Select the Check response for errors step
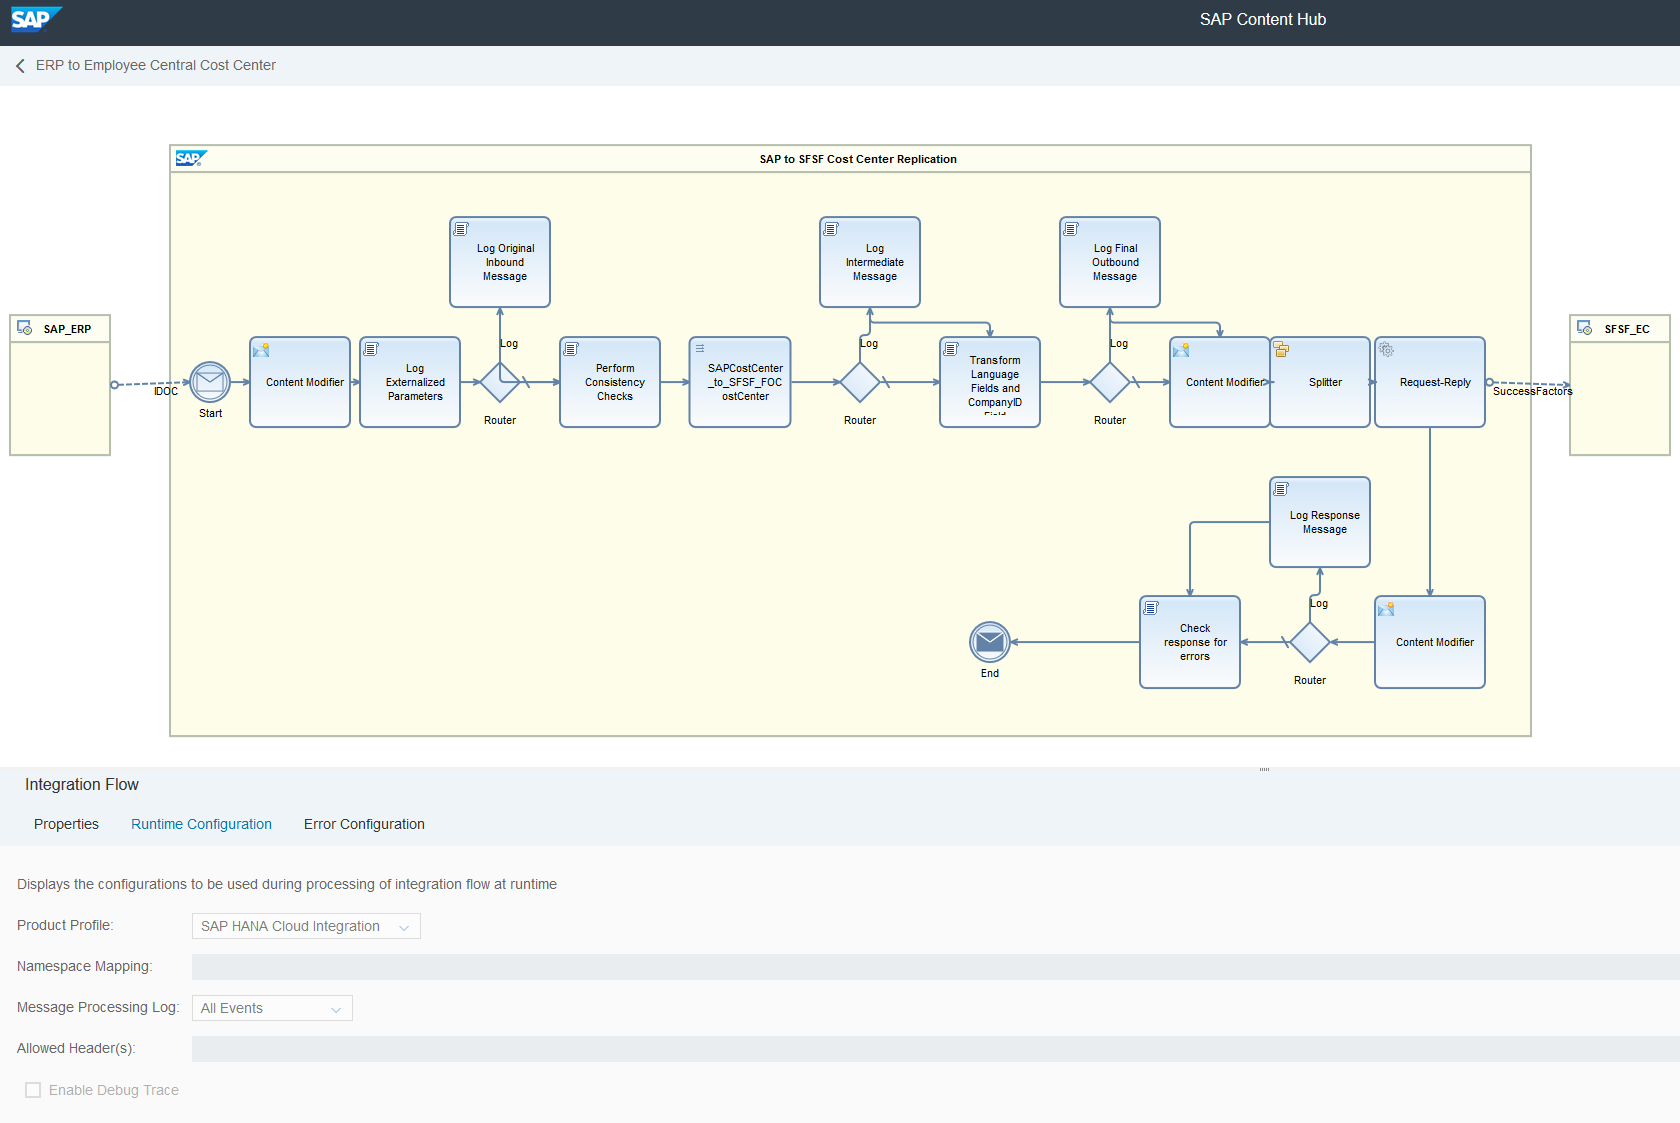Viewport: 1680px width, 1123px height. (x=1190, y=642)
